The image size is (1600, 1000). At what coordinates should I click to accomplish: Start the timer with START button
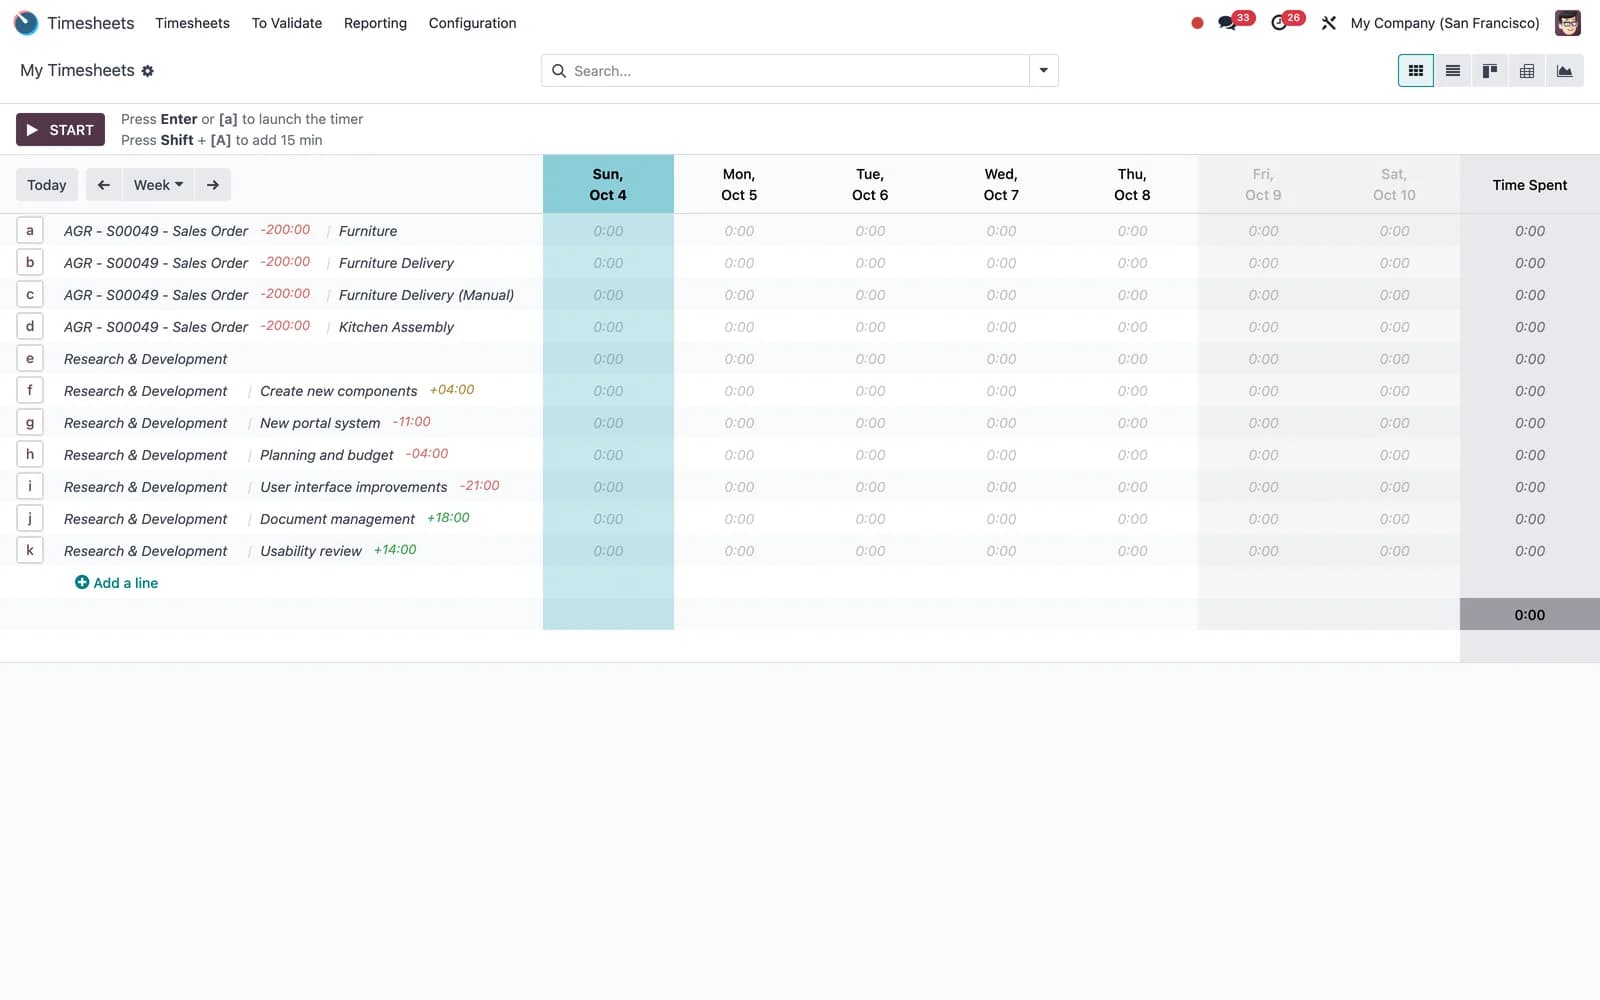(x=60, y=130)
